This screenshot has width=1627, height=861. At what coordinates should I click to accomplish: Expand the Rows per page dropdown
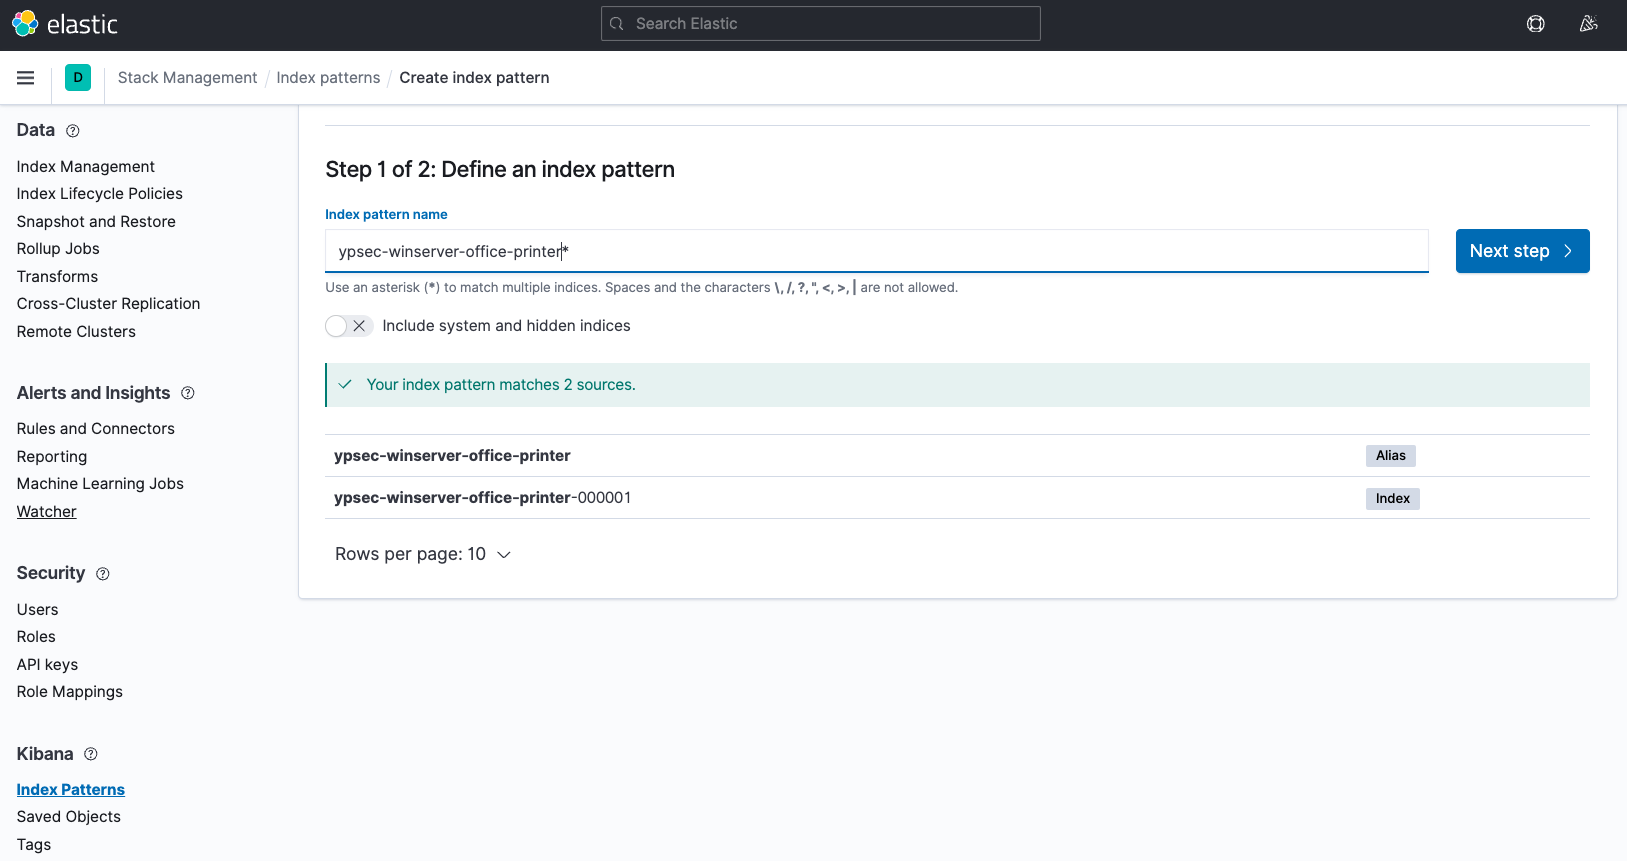pos(423,554)
